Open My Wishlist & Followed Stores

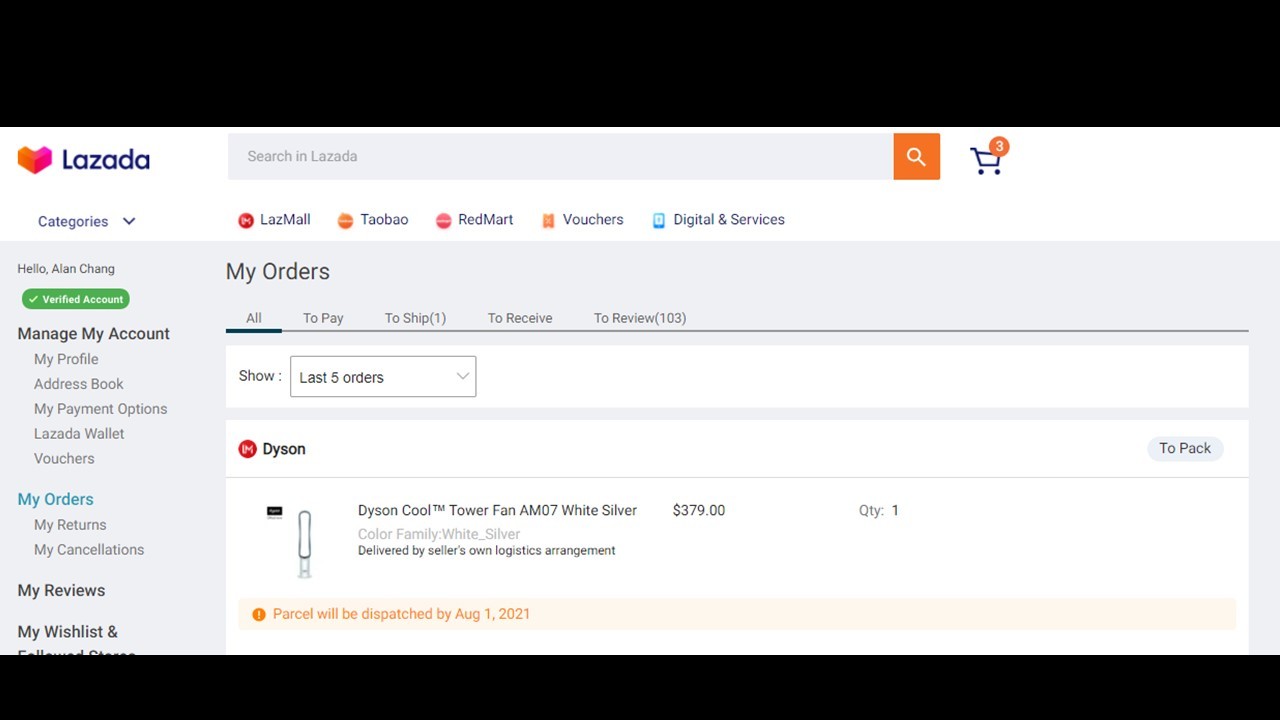(x=76, y=642)
